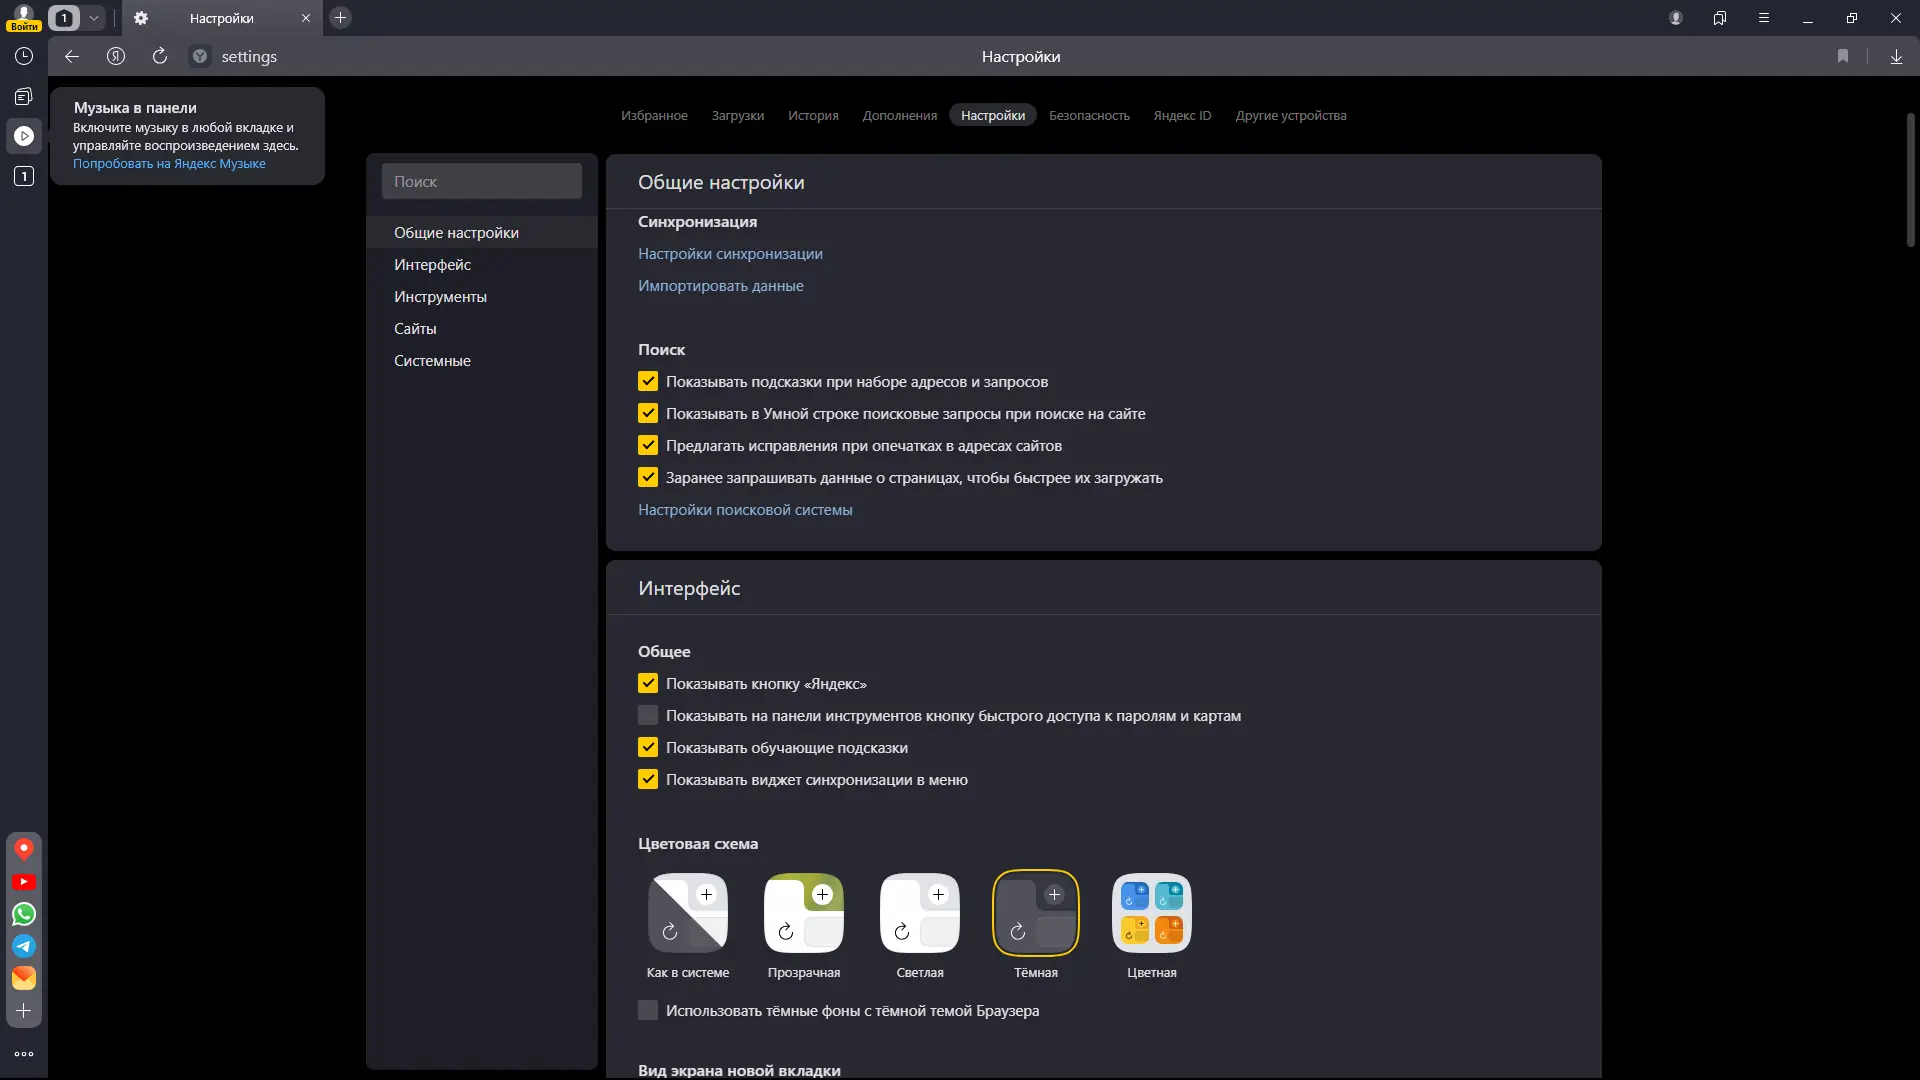Open WhatsApp shortcut in sidebar
This screenshot has width=1920, height=1080.
tap(24, 914)
